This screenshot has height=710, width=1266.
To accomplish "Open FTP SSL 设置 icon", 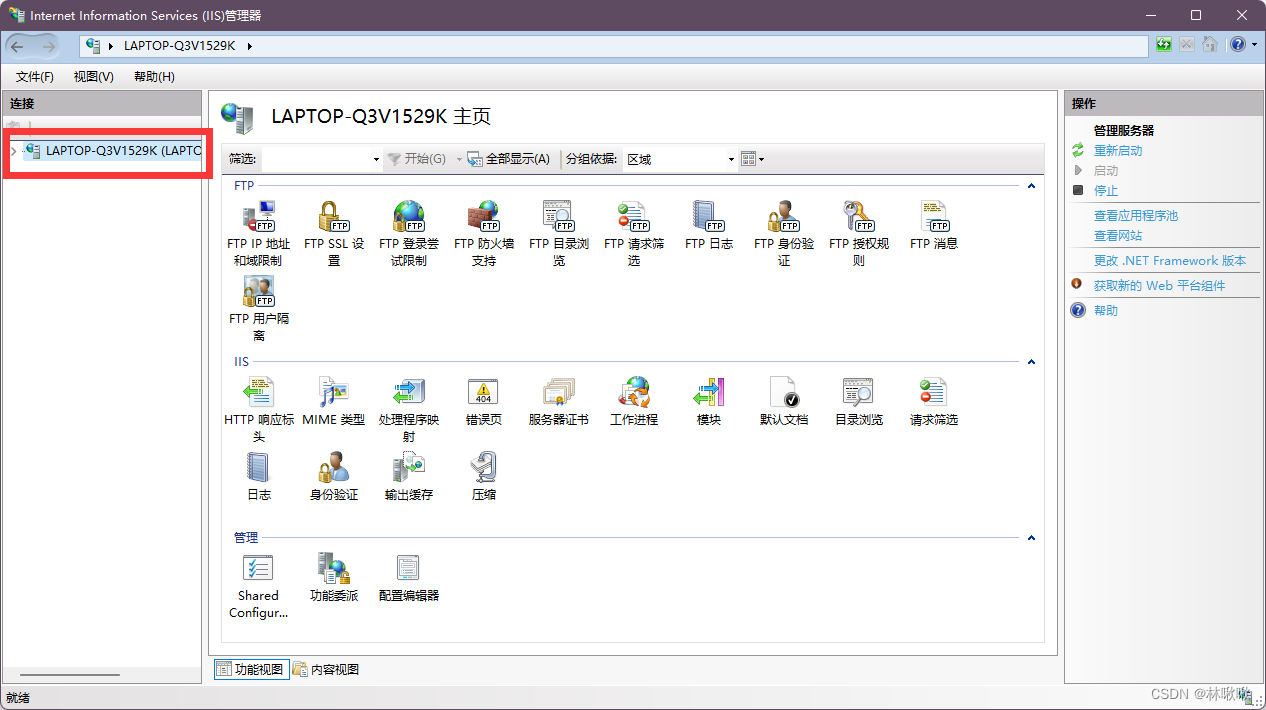I will 333,232.
